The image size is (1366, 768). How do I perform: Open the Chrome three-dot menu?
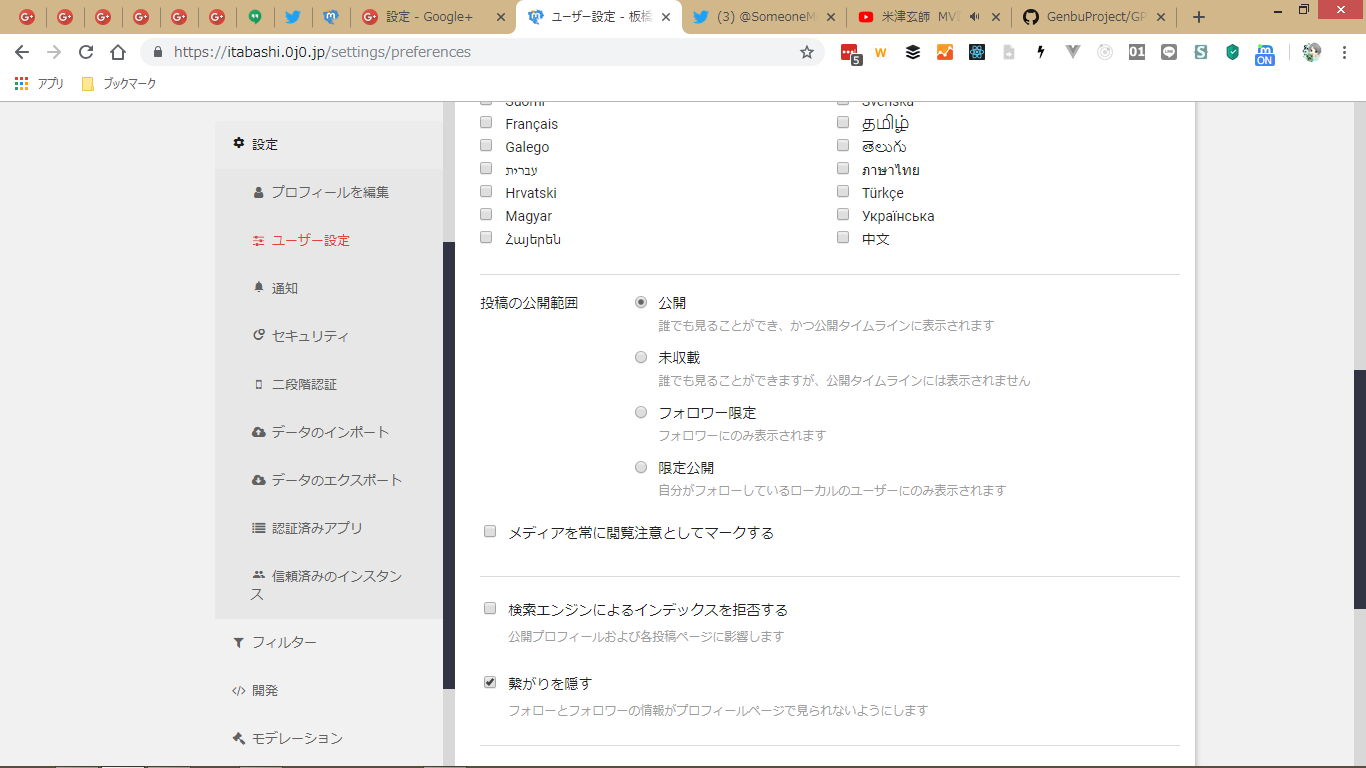point(1344,52)
